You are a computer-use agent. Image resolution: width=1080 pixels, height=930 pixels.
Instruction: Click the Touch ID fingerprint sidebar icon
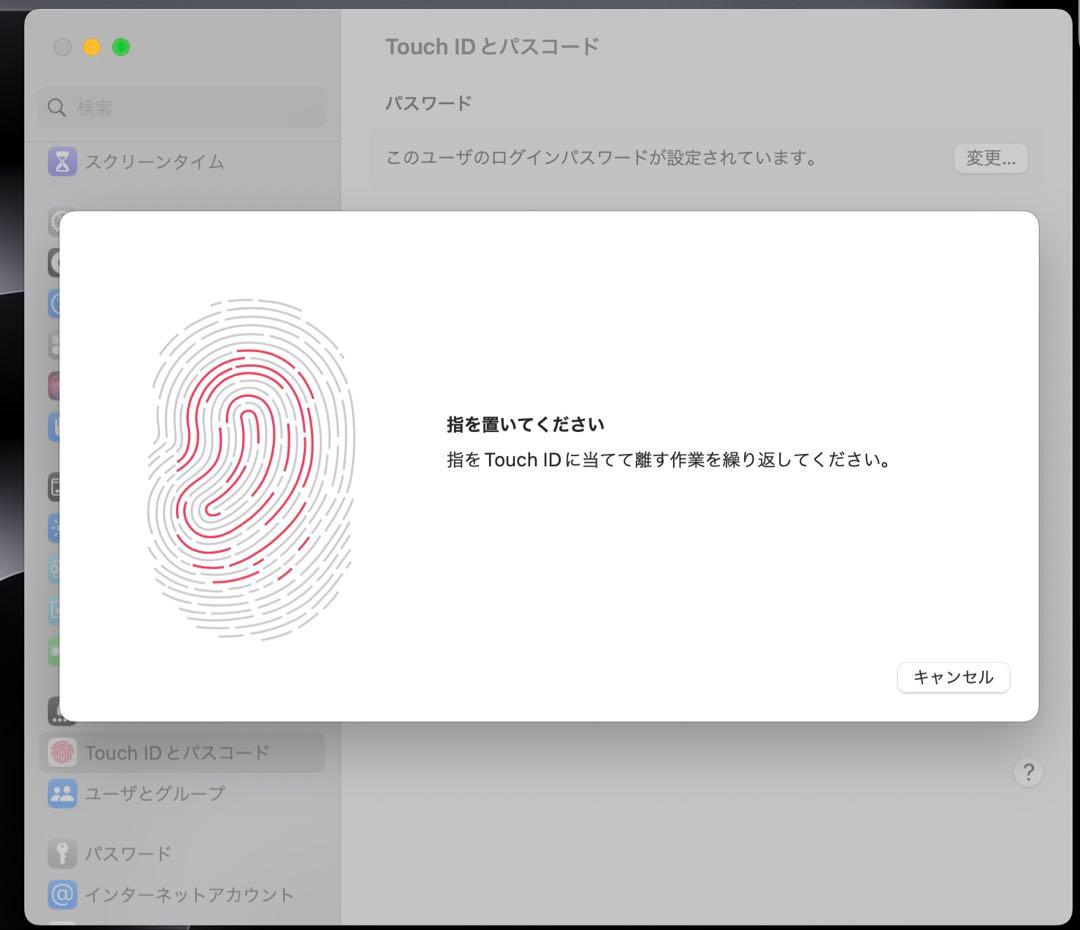[x=62, y=752]
